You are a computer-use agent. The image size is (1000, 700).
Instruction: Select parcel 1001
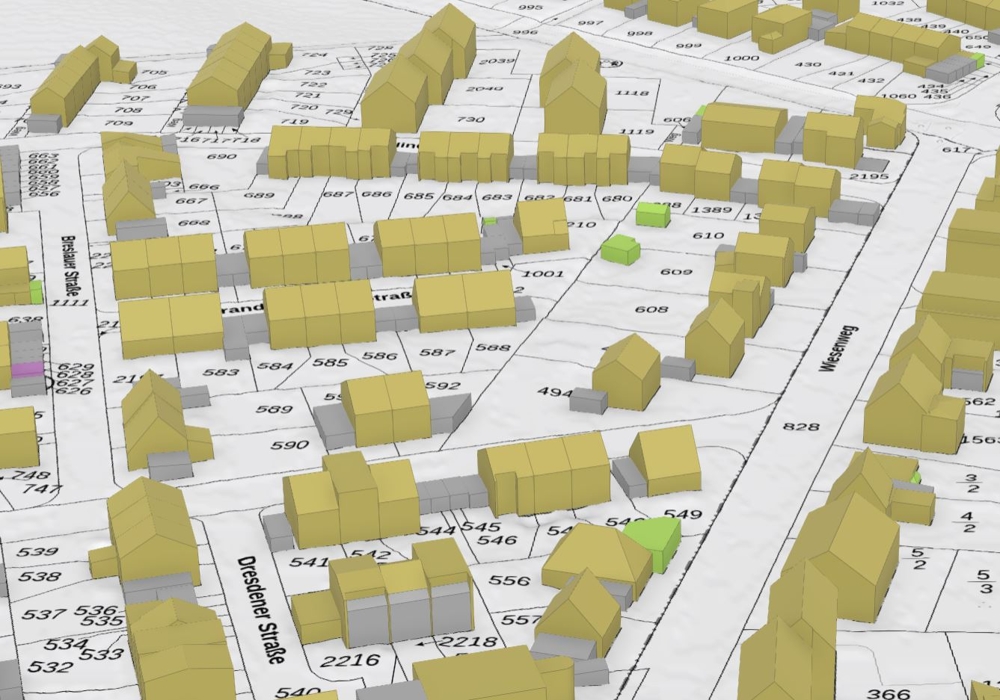click(x=543, y=273)
